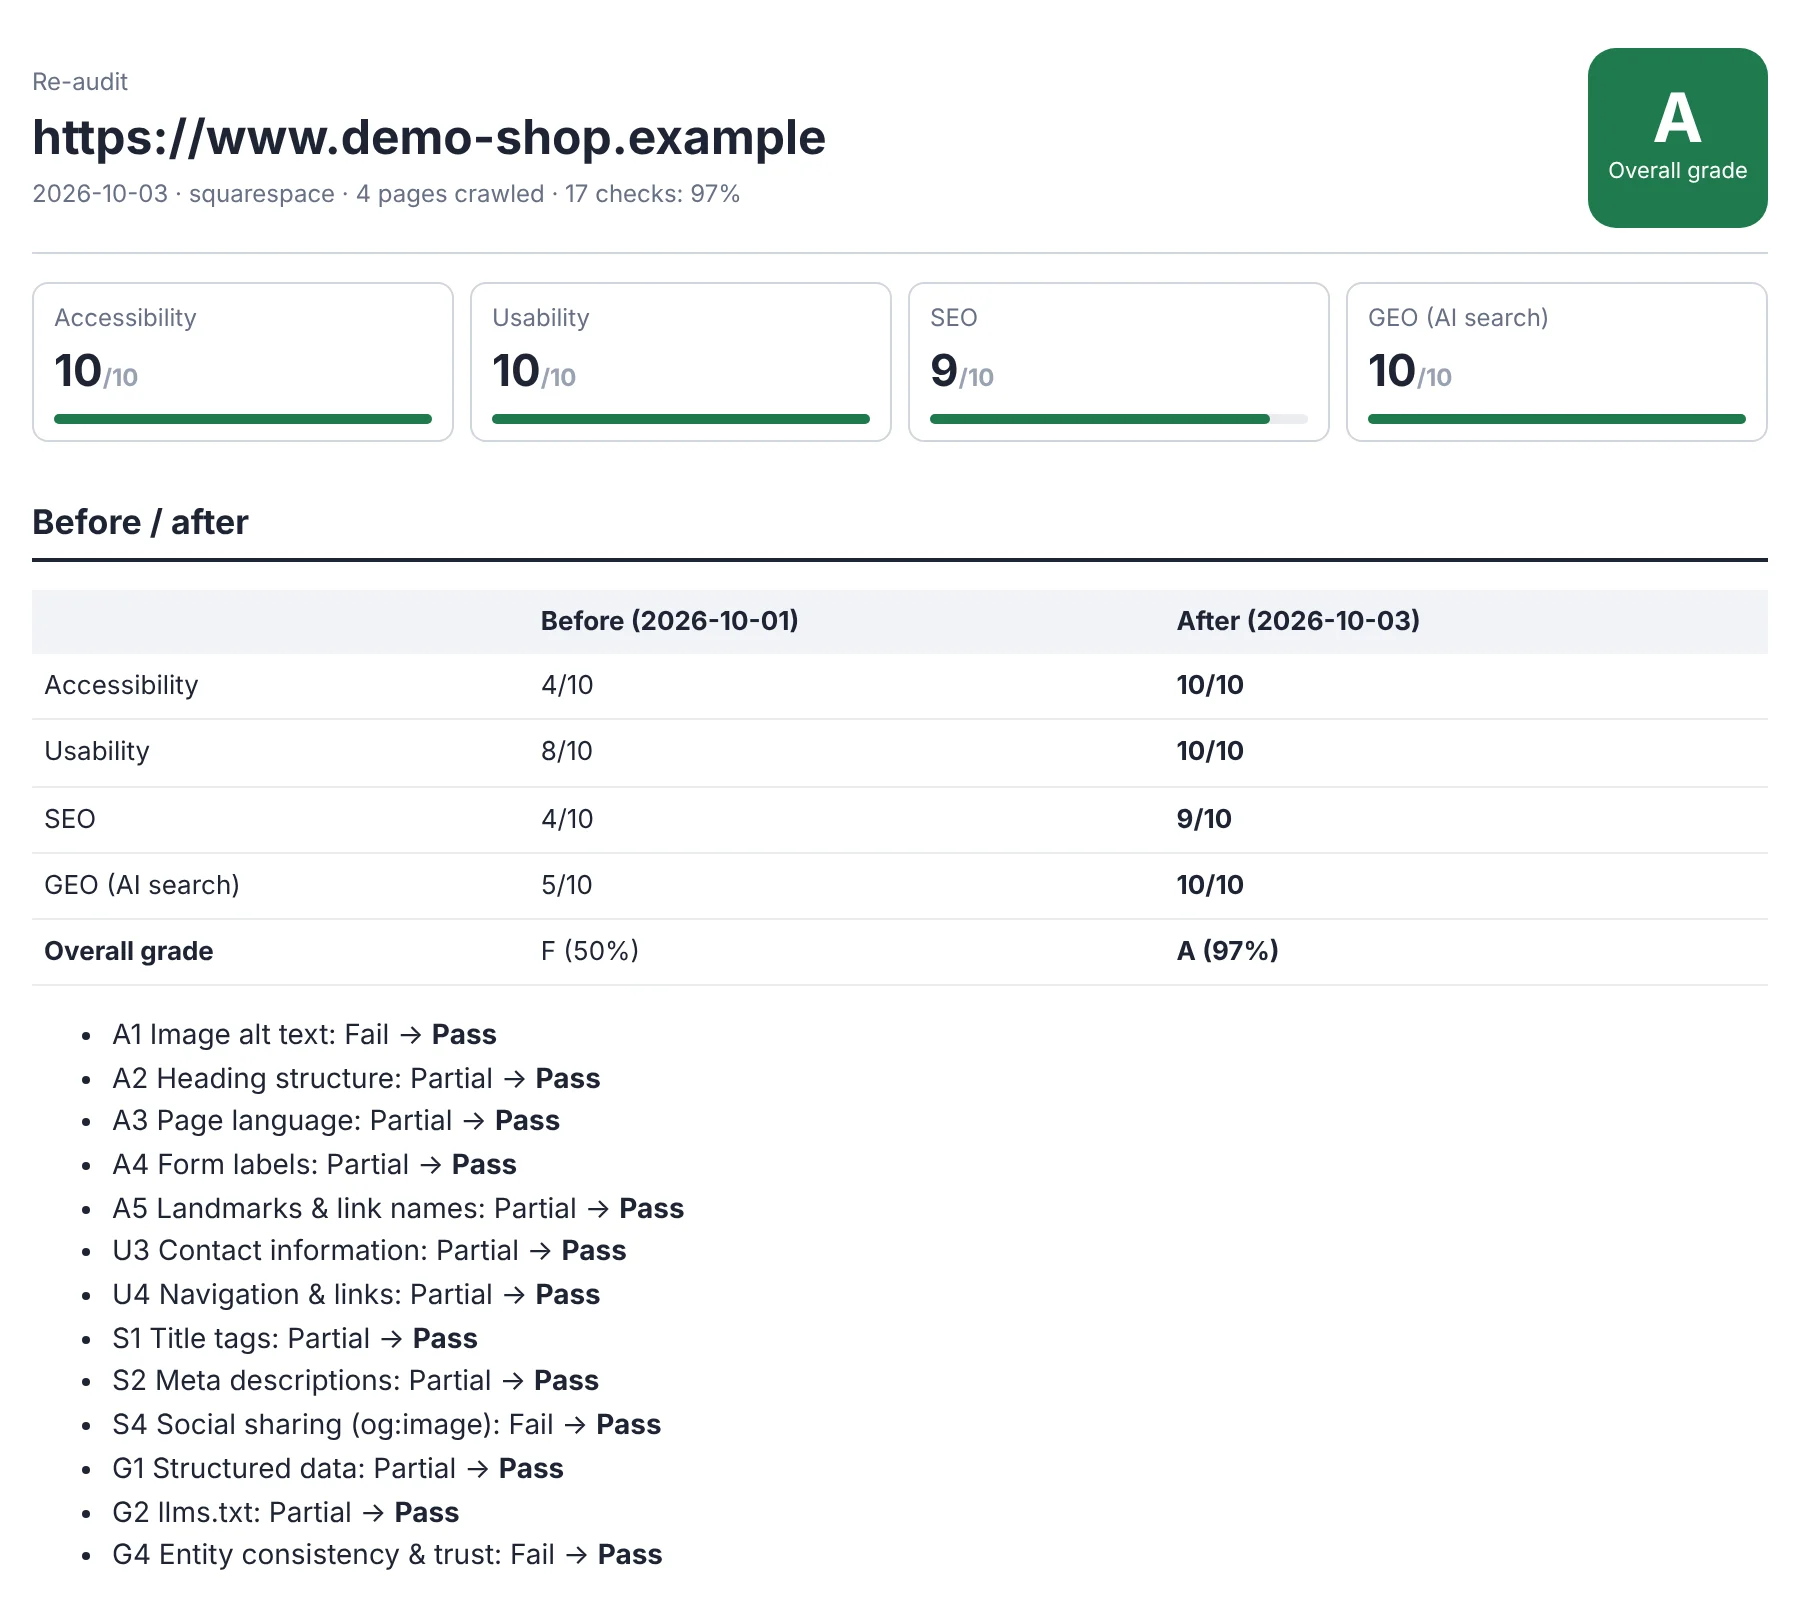The image size is (1800, 1612).
Task: Click the A4 Form labels item
Action: pos(315,1164)
